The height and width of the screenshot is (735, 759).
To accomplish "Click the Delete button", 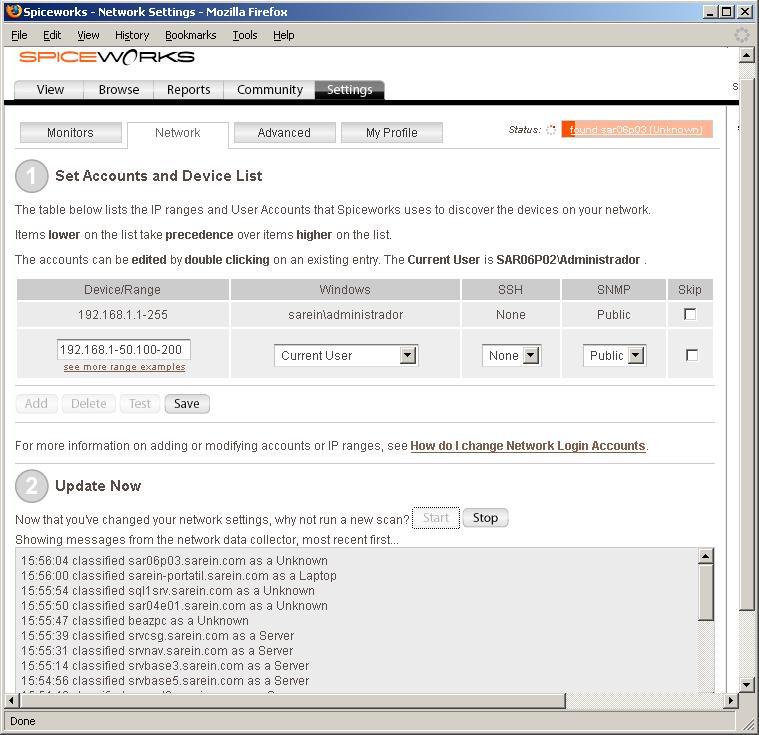I will (x=89, y=404).
